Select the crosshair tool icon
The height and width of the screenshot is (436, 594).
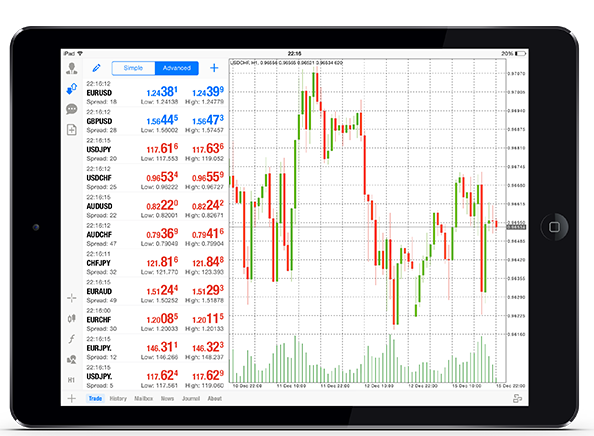[x=72, y=298]
